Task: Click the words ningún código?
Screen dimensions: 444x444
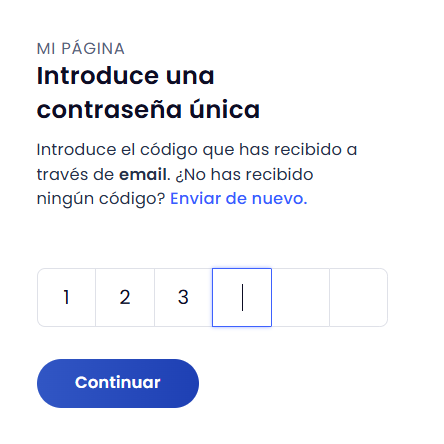Action: (101, 199)
